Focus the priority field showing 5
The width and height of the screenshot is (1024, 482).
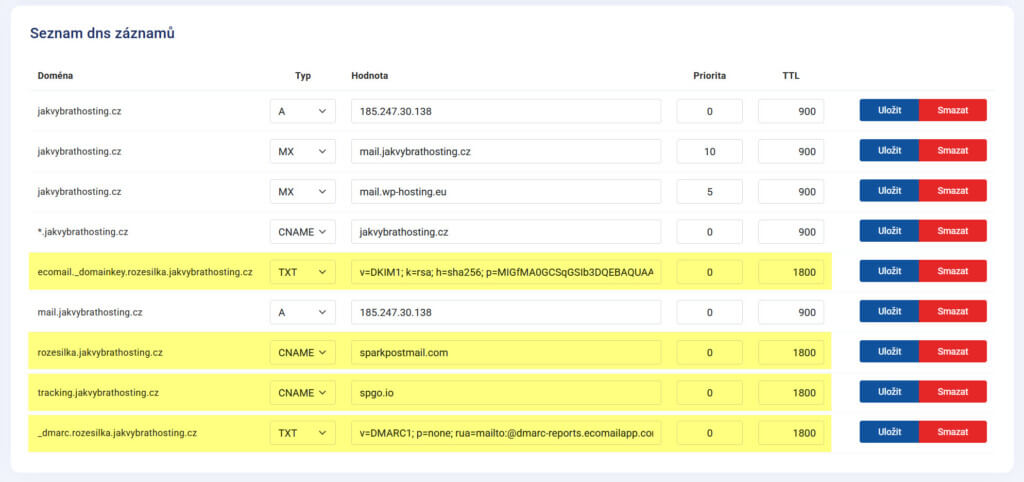pos(709,191)
